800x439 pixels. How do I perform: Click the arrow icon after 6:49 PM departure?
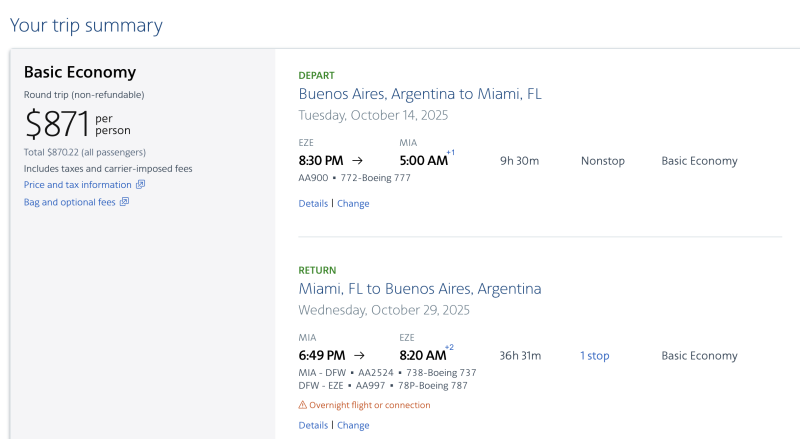point(360,355)
